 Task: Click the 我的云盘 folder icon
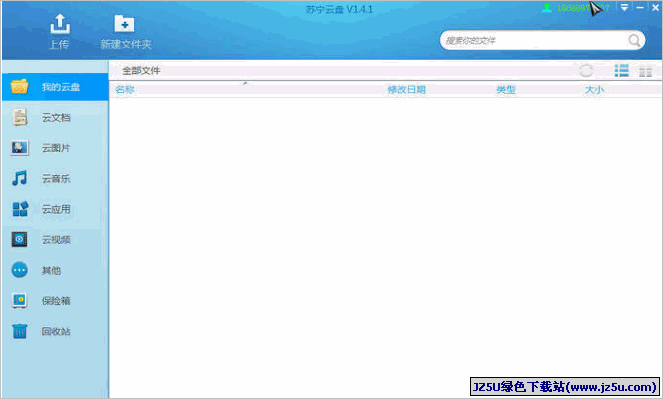click(x=19, y=87)
